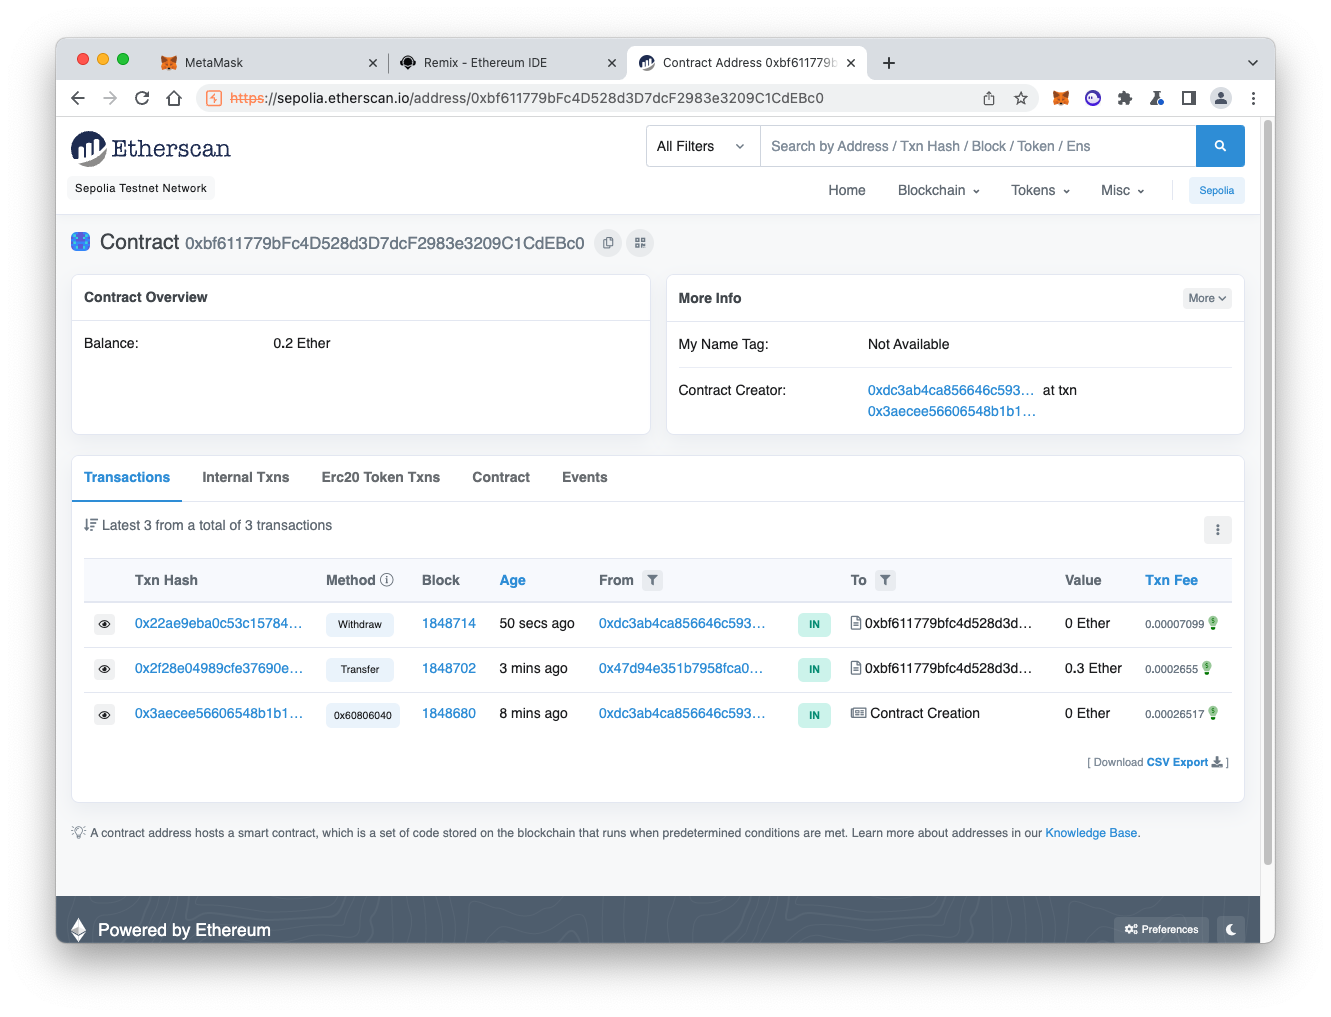Bookmark this page with the star icon

pos(1021,98)
